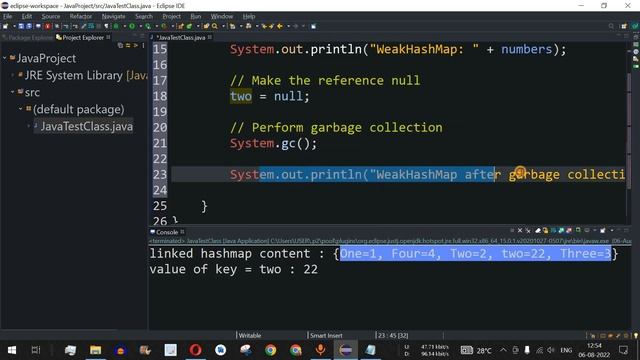Screen dimensions: 640x360
Task: Click the Coverage run toolbar icon
Action: 147,26
